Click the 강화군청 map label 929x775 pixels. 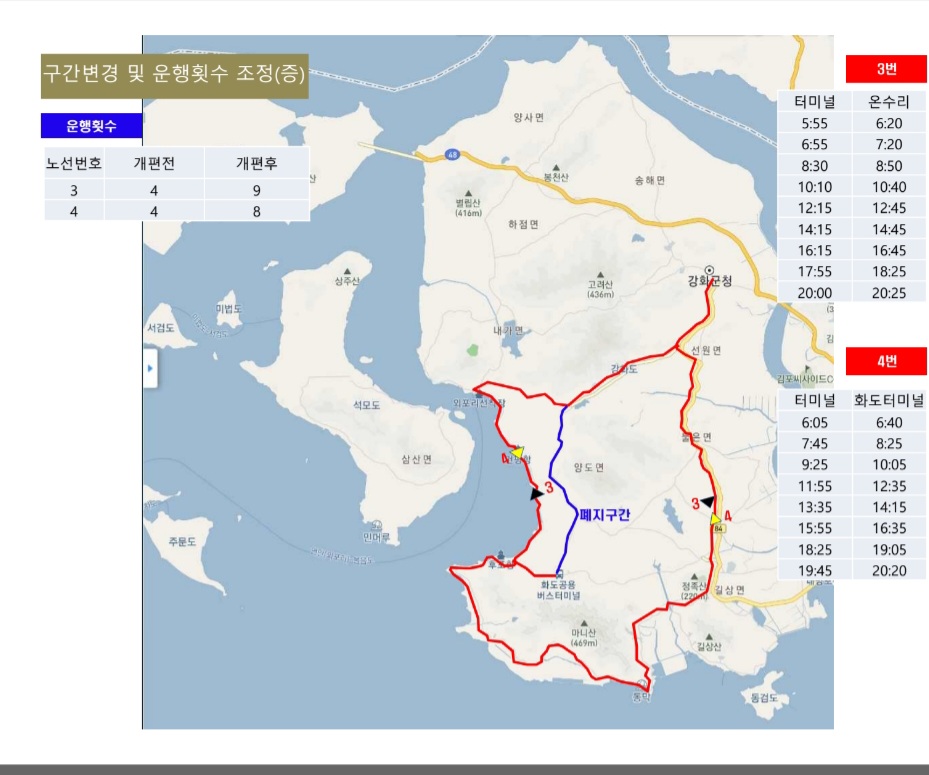click(709, 281)
